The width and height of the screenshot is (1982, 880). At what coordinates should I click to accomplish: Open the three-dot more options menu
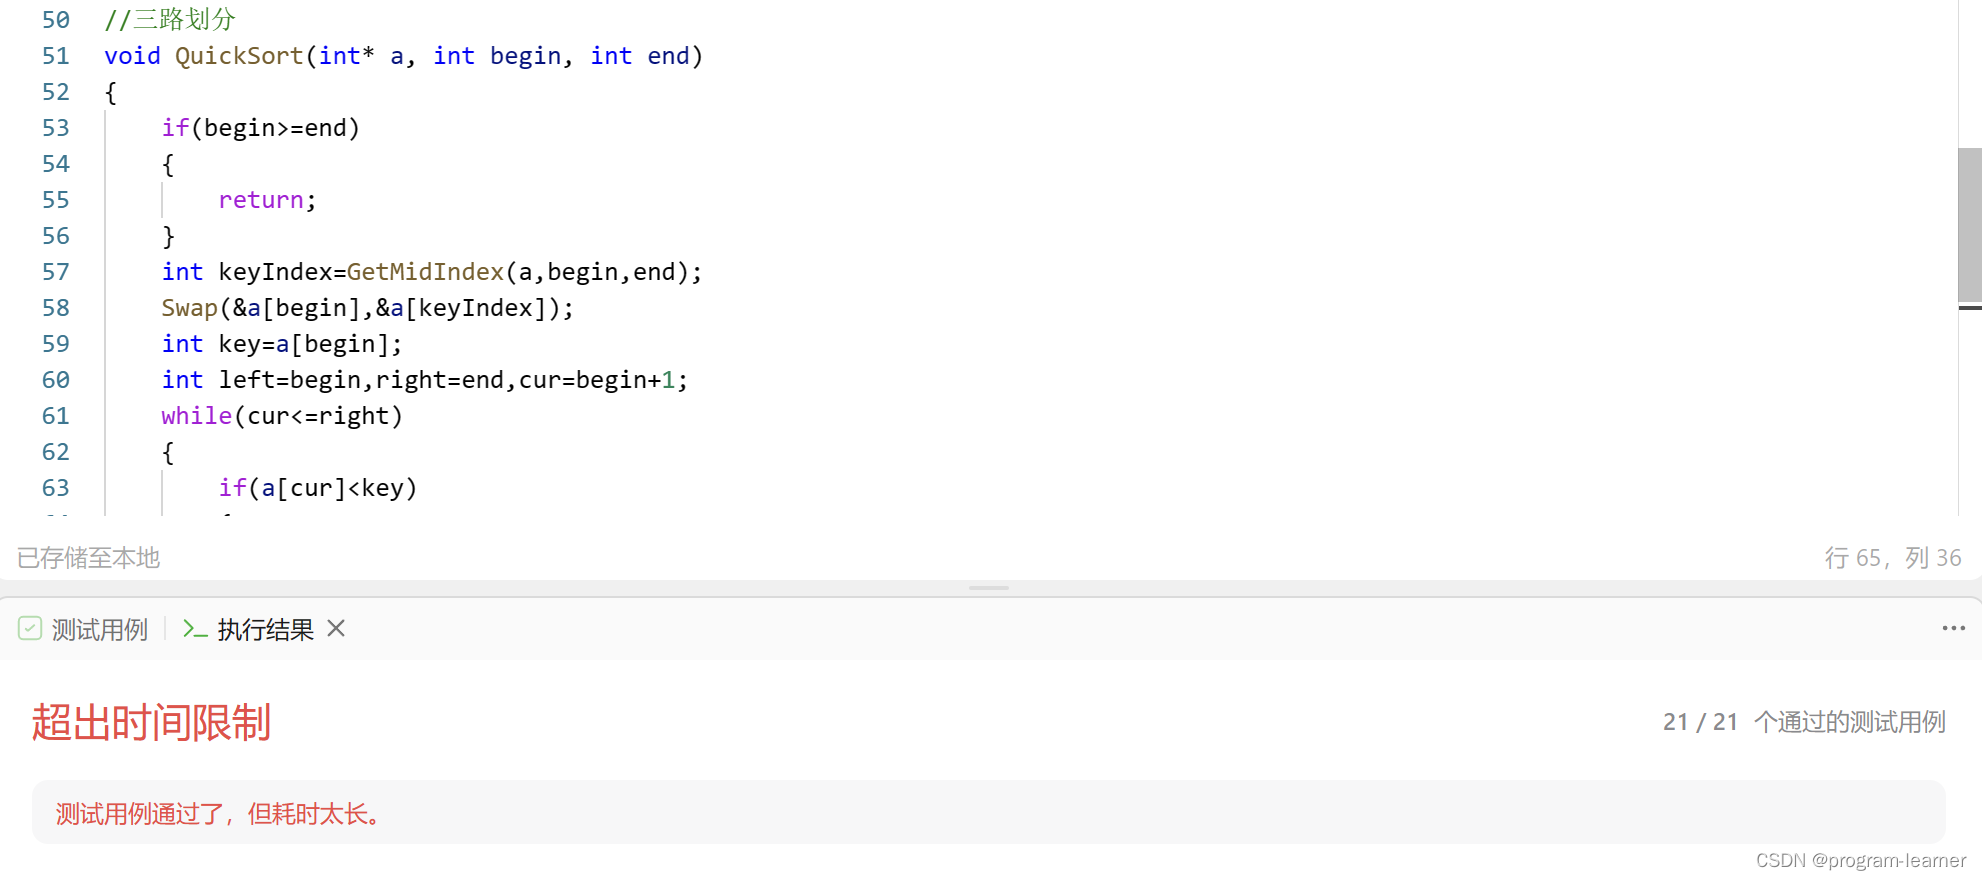coord(1953,628)
